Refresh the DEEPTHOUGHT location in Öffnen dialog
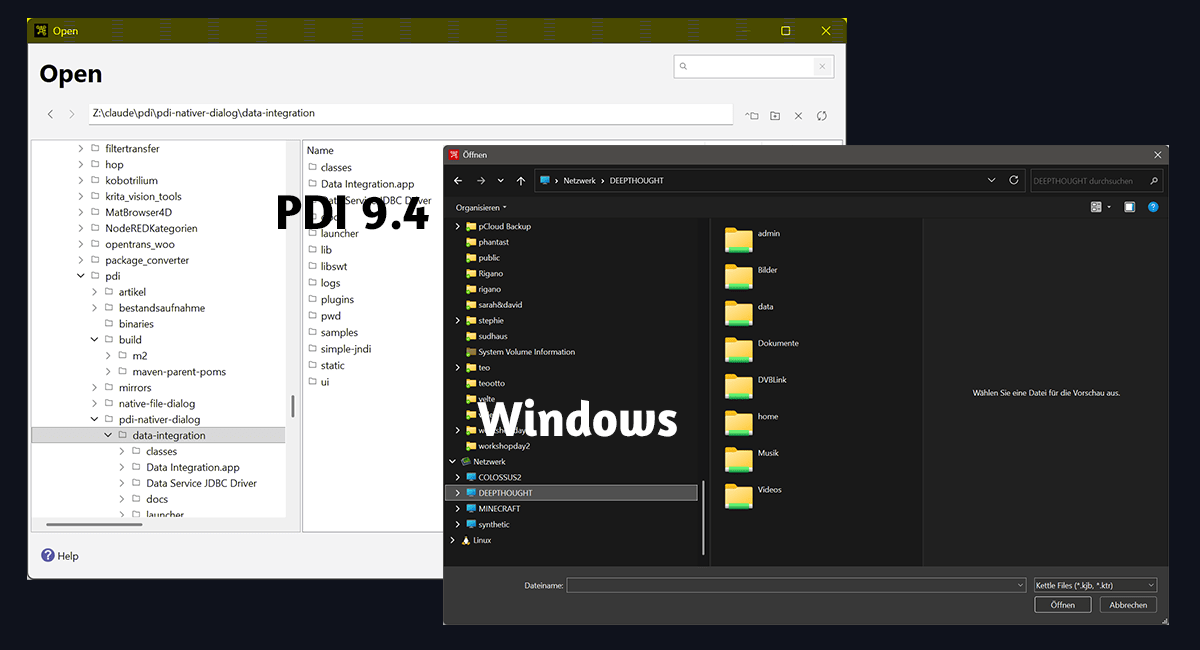1200x650 pixels. click(x=1014, y=180)
